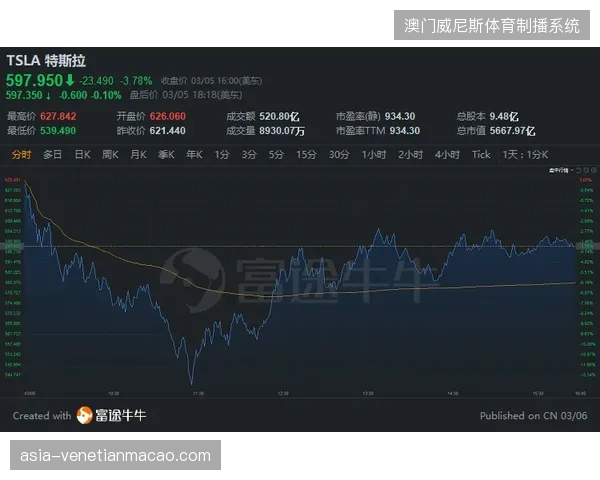Click the after-hours price 597.350
Screen dimensions: 600x480
pos(24,95)
